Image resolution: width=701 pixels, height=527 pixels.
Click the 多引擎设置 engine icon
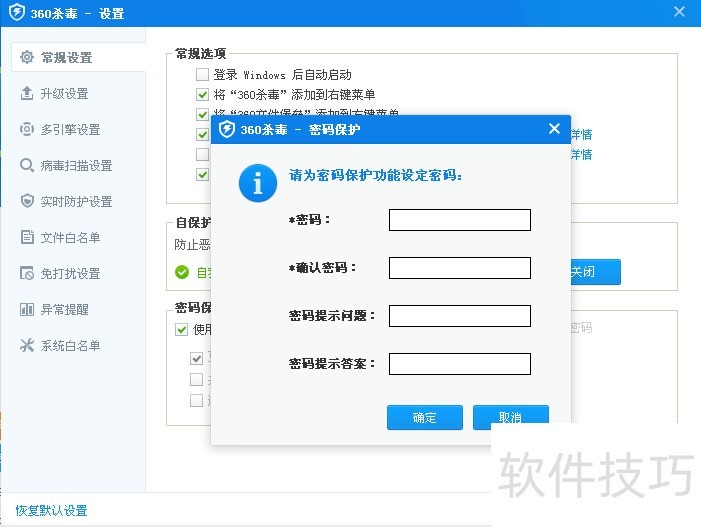point(27,129)
